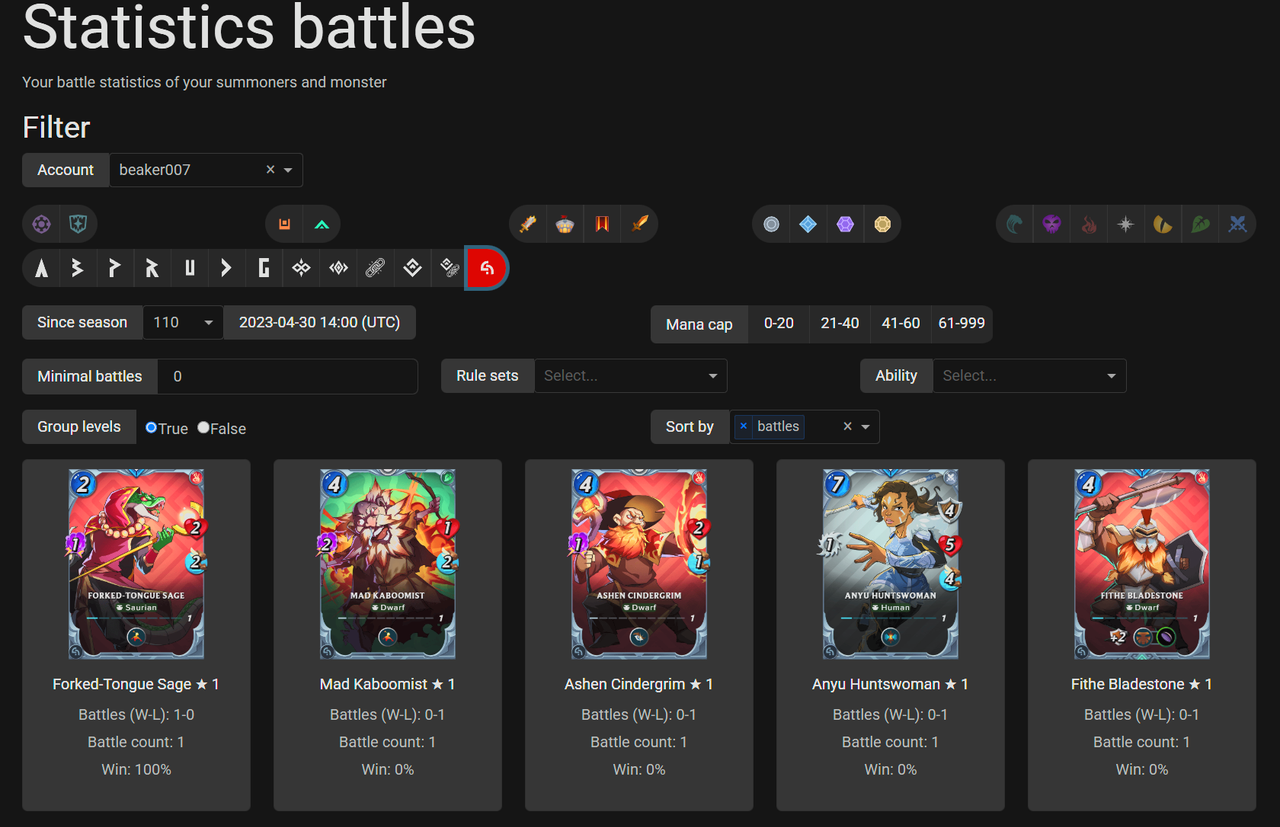Clear the beaker007 account selection
This screenshot has width=1280, height=827.
point(270,170)
